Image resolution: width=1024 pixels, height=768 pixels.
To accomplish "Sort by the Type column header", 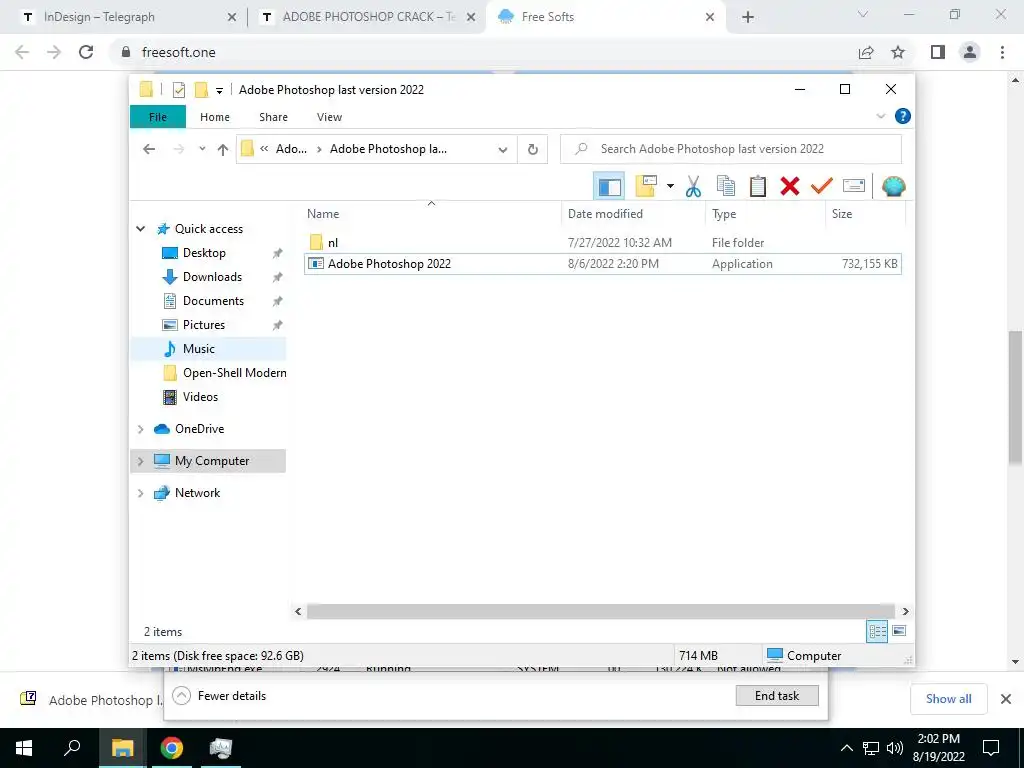I will [765, 214].
